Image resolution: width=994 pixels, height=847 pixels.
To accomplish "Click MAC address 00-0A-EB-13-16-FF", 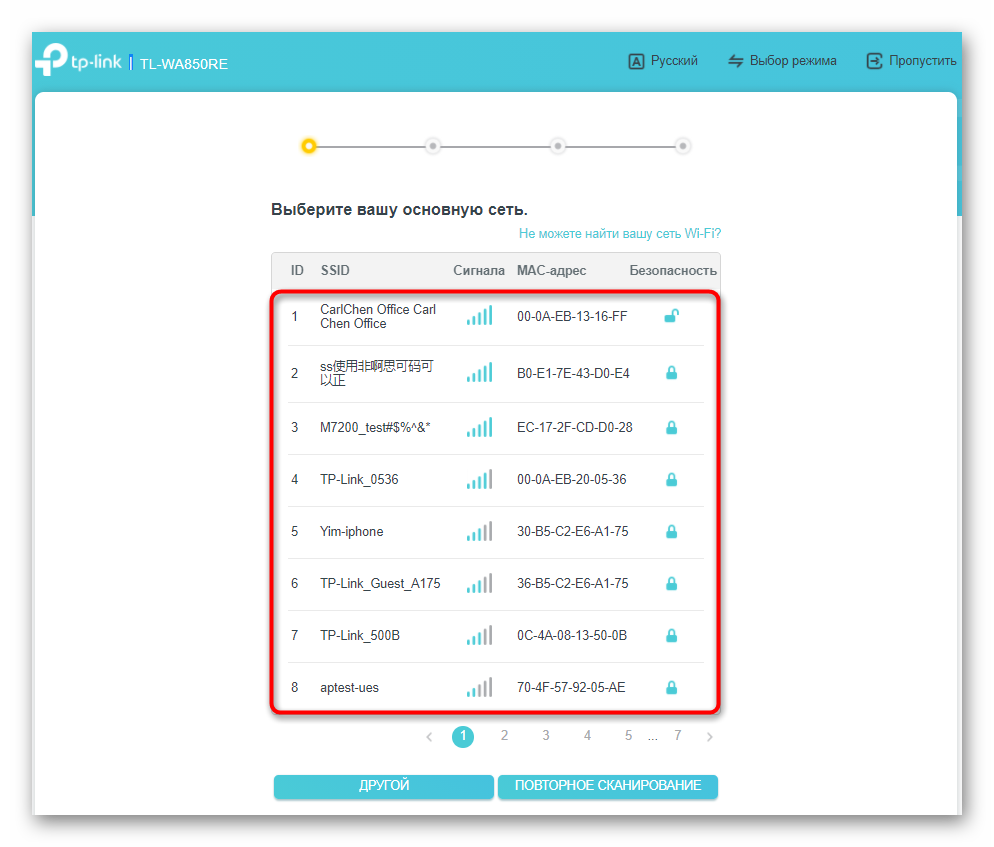I will pos(572,316).
